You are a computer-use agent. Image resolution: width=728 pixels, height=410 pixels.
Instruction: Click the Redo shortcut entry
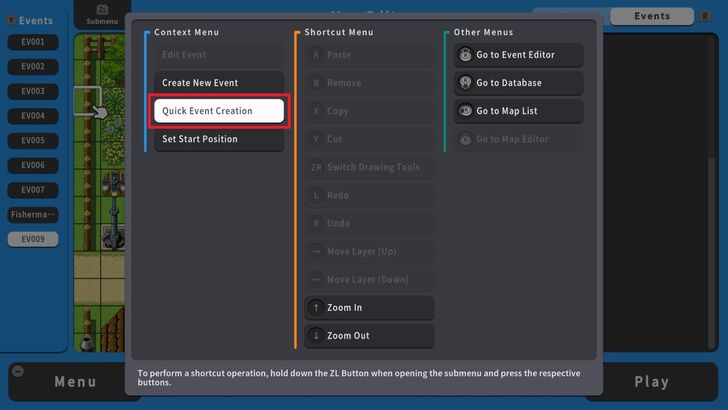pyautogui.click(x=369, y=195)
